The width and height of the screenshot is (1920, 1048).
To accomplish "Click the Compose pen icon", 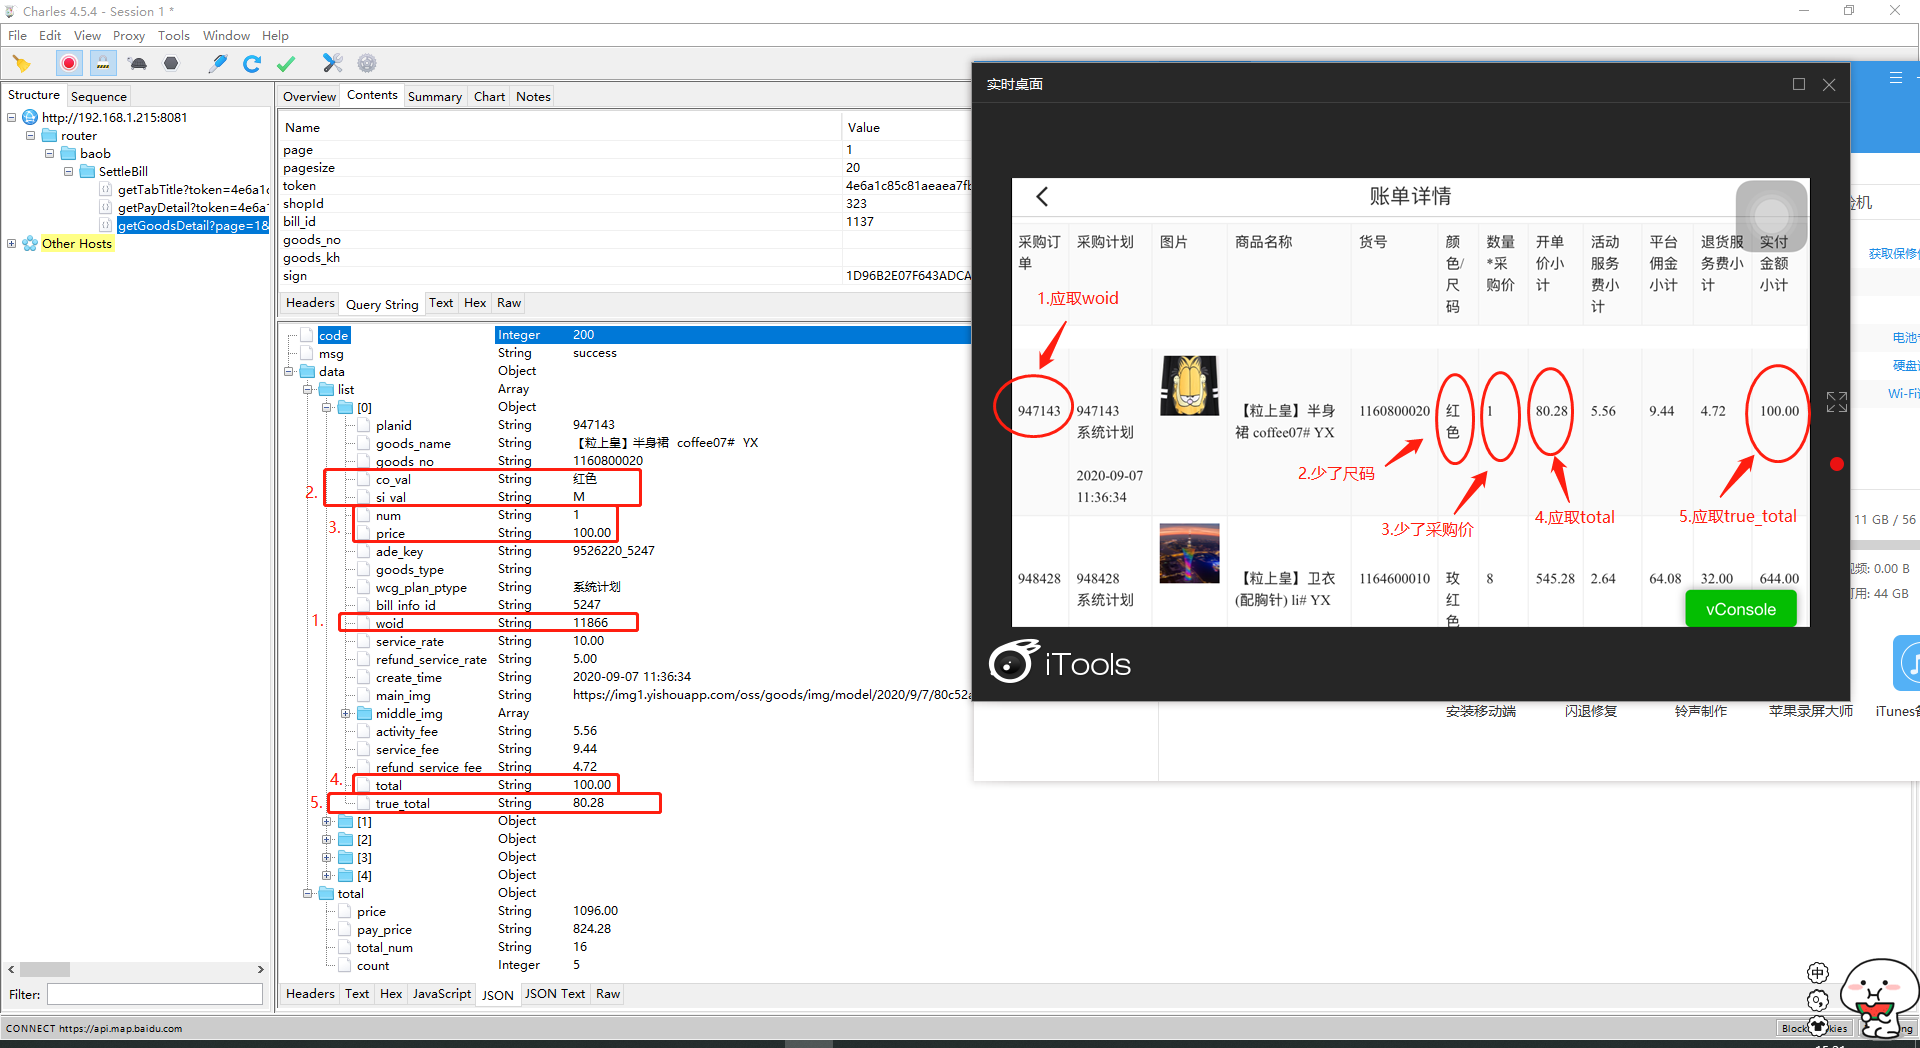I will [217, 64].
